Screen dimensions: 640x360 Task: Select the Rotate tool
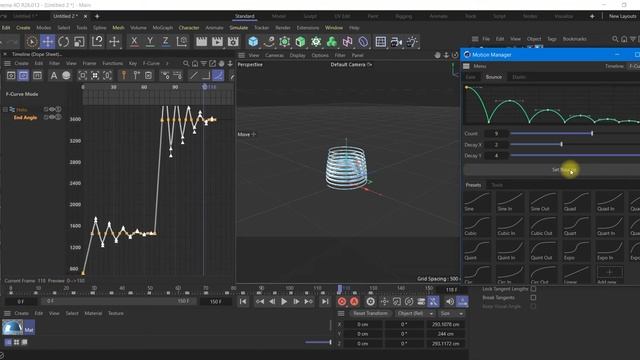[x=63, y=42]
